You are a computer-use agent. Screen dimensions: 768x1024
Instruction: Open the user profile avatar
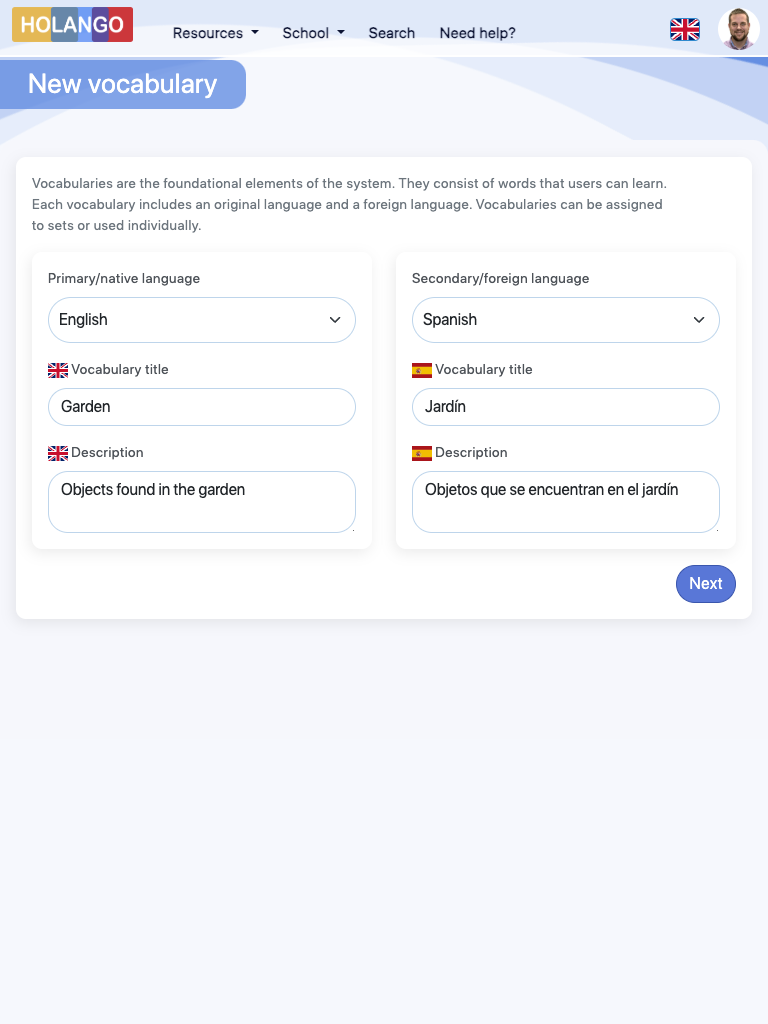739,29
